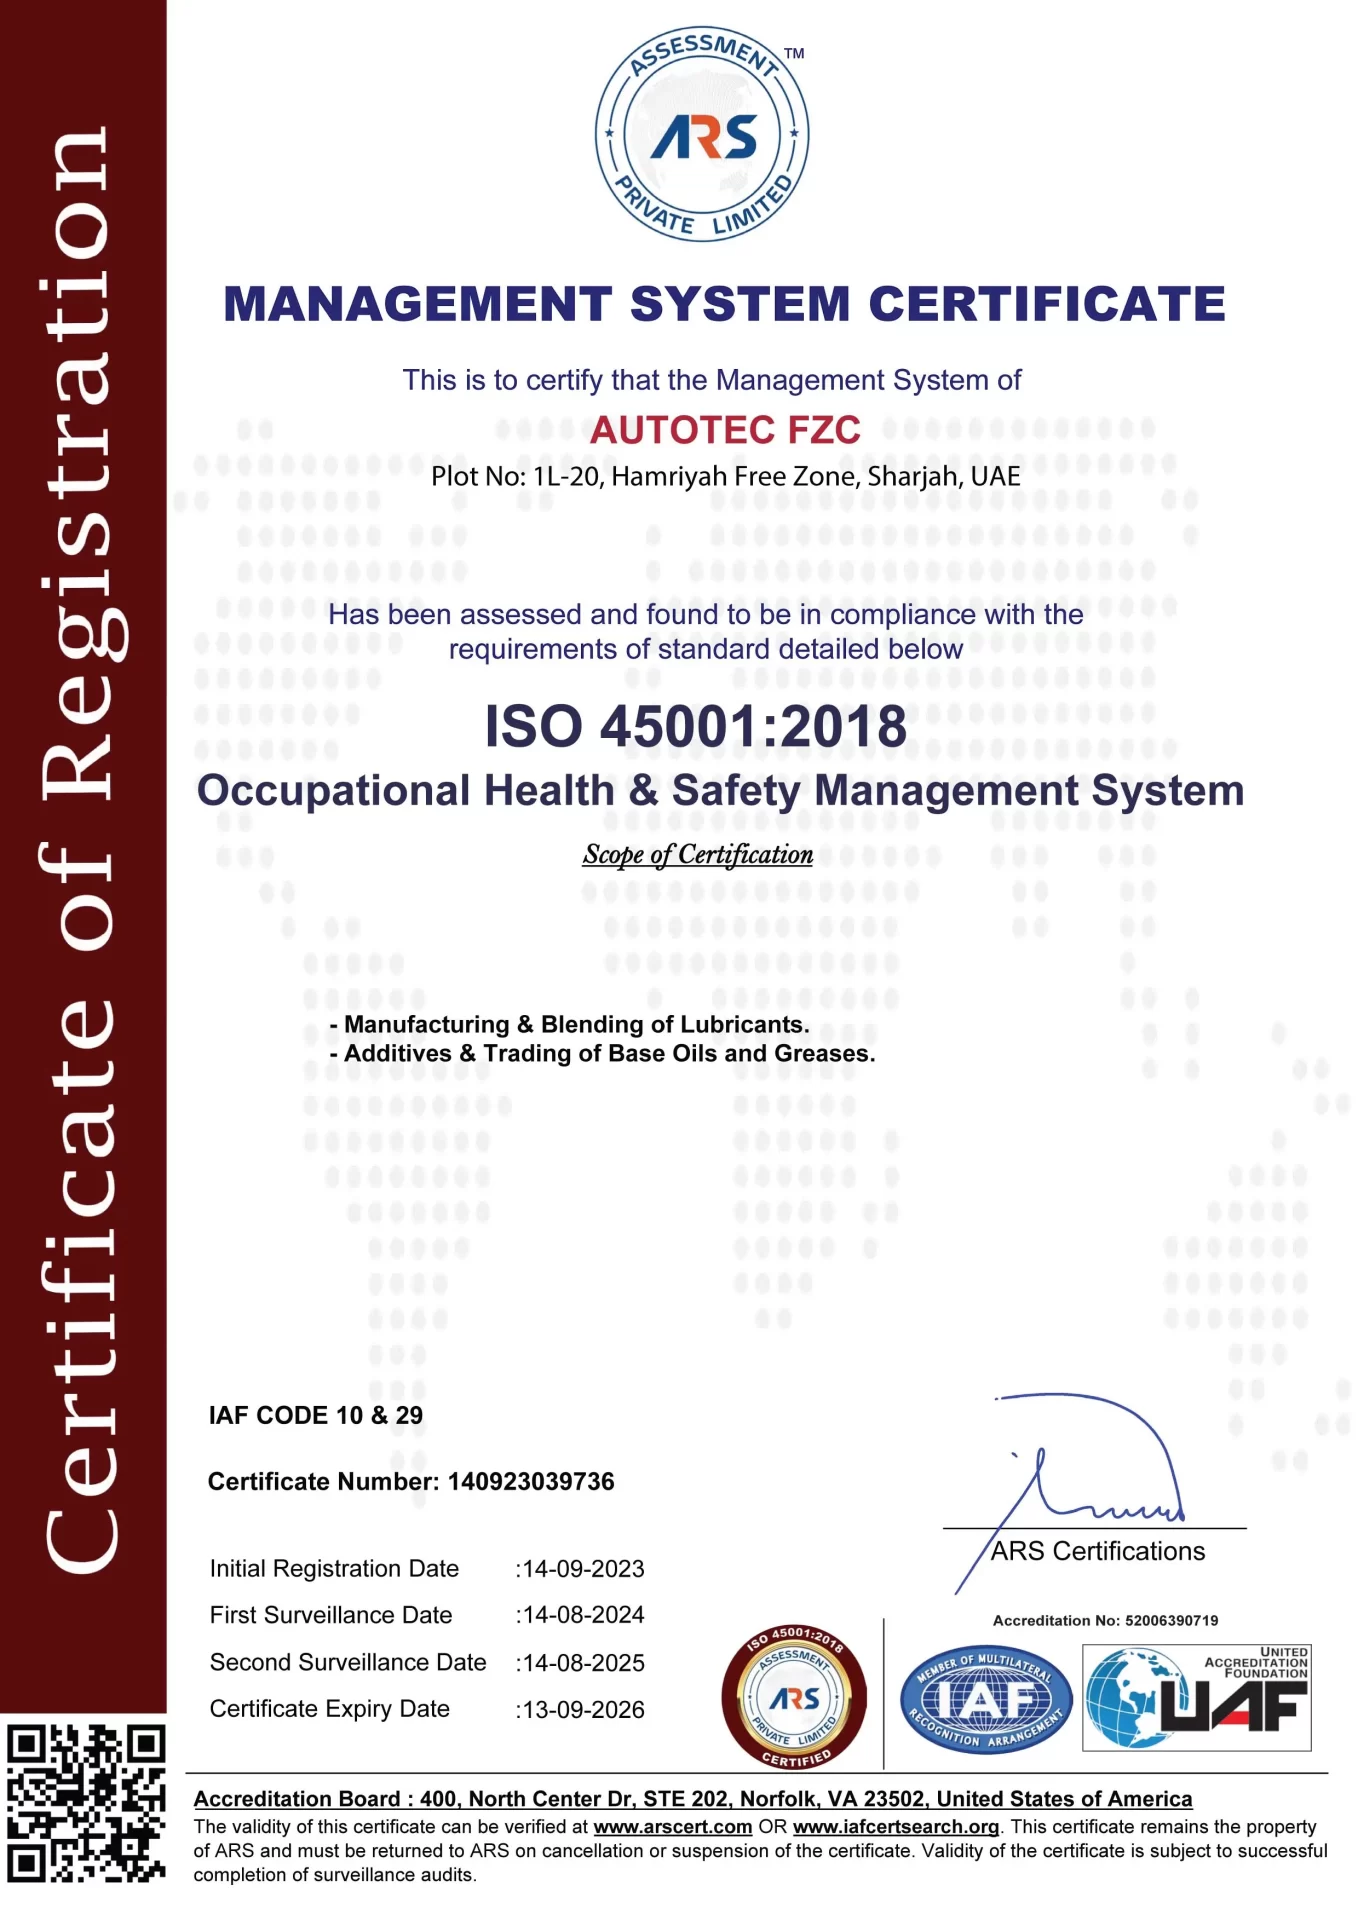Screen dimensions: 1358x1920
Task: Click the AUTOTEC FZC company name
Action: (x=724, y=430)
